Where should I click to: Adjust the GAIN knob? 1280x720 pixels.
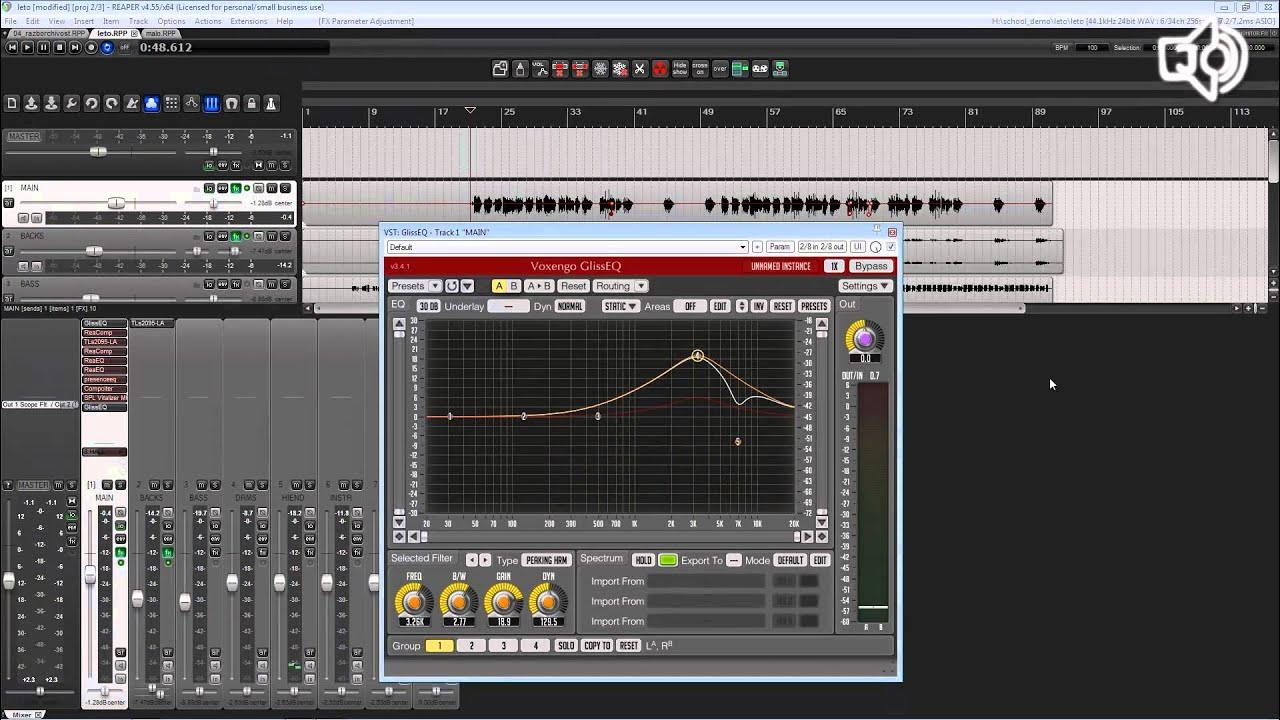tap(503, 600)
